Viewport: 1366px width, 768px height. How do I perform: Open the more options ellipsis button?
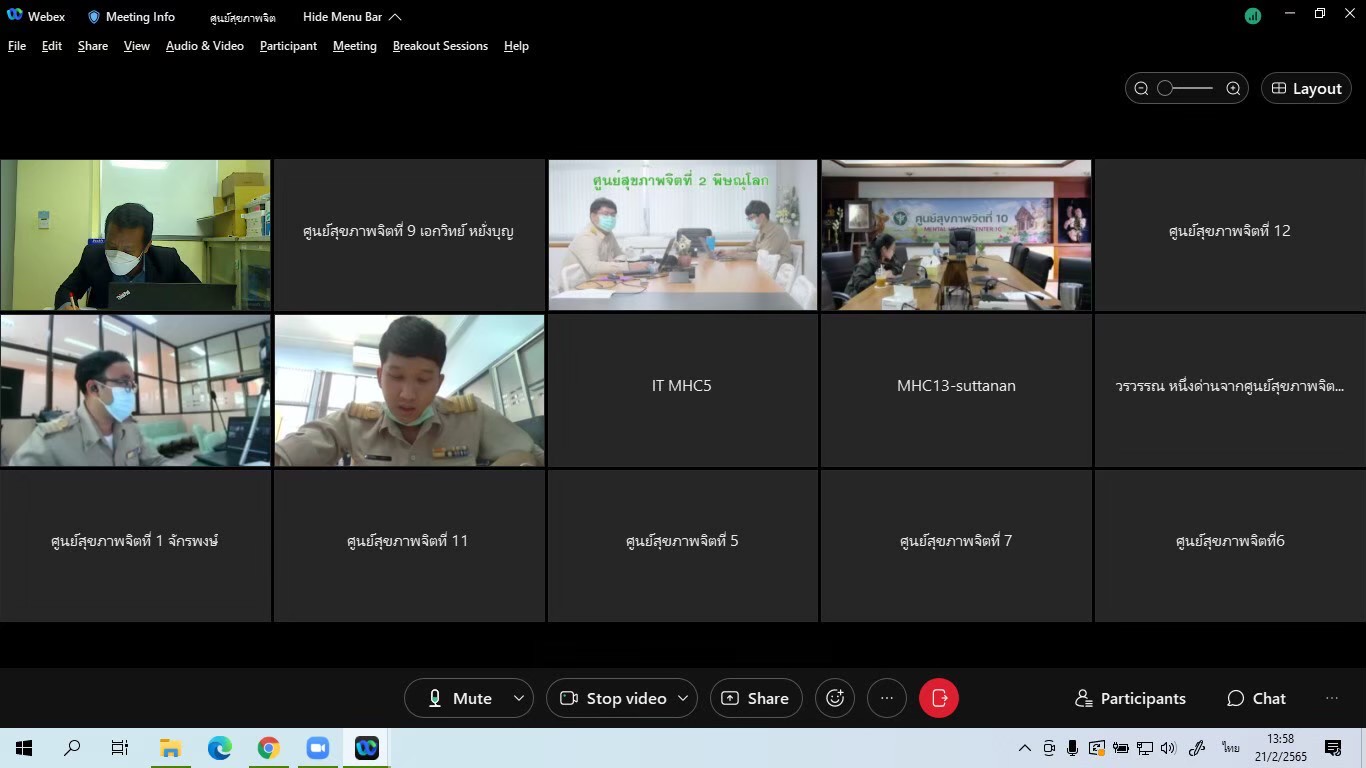point(886,698)
